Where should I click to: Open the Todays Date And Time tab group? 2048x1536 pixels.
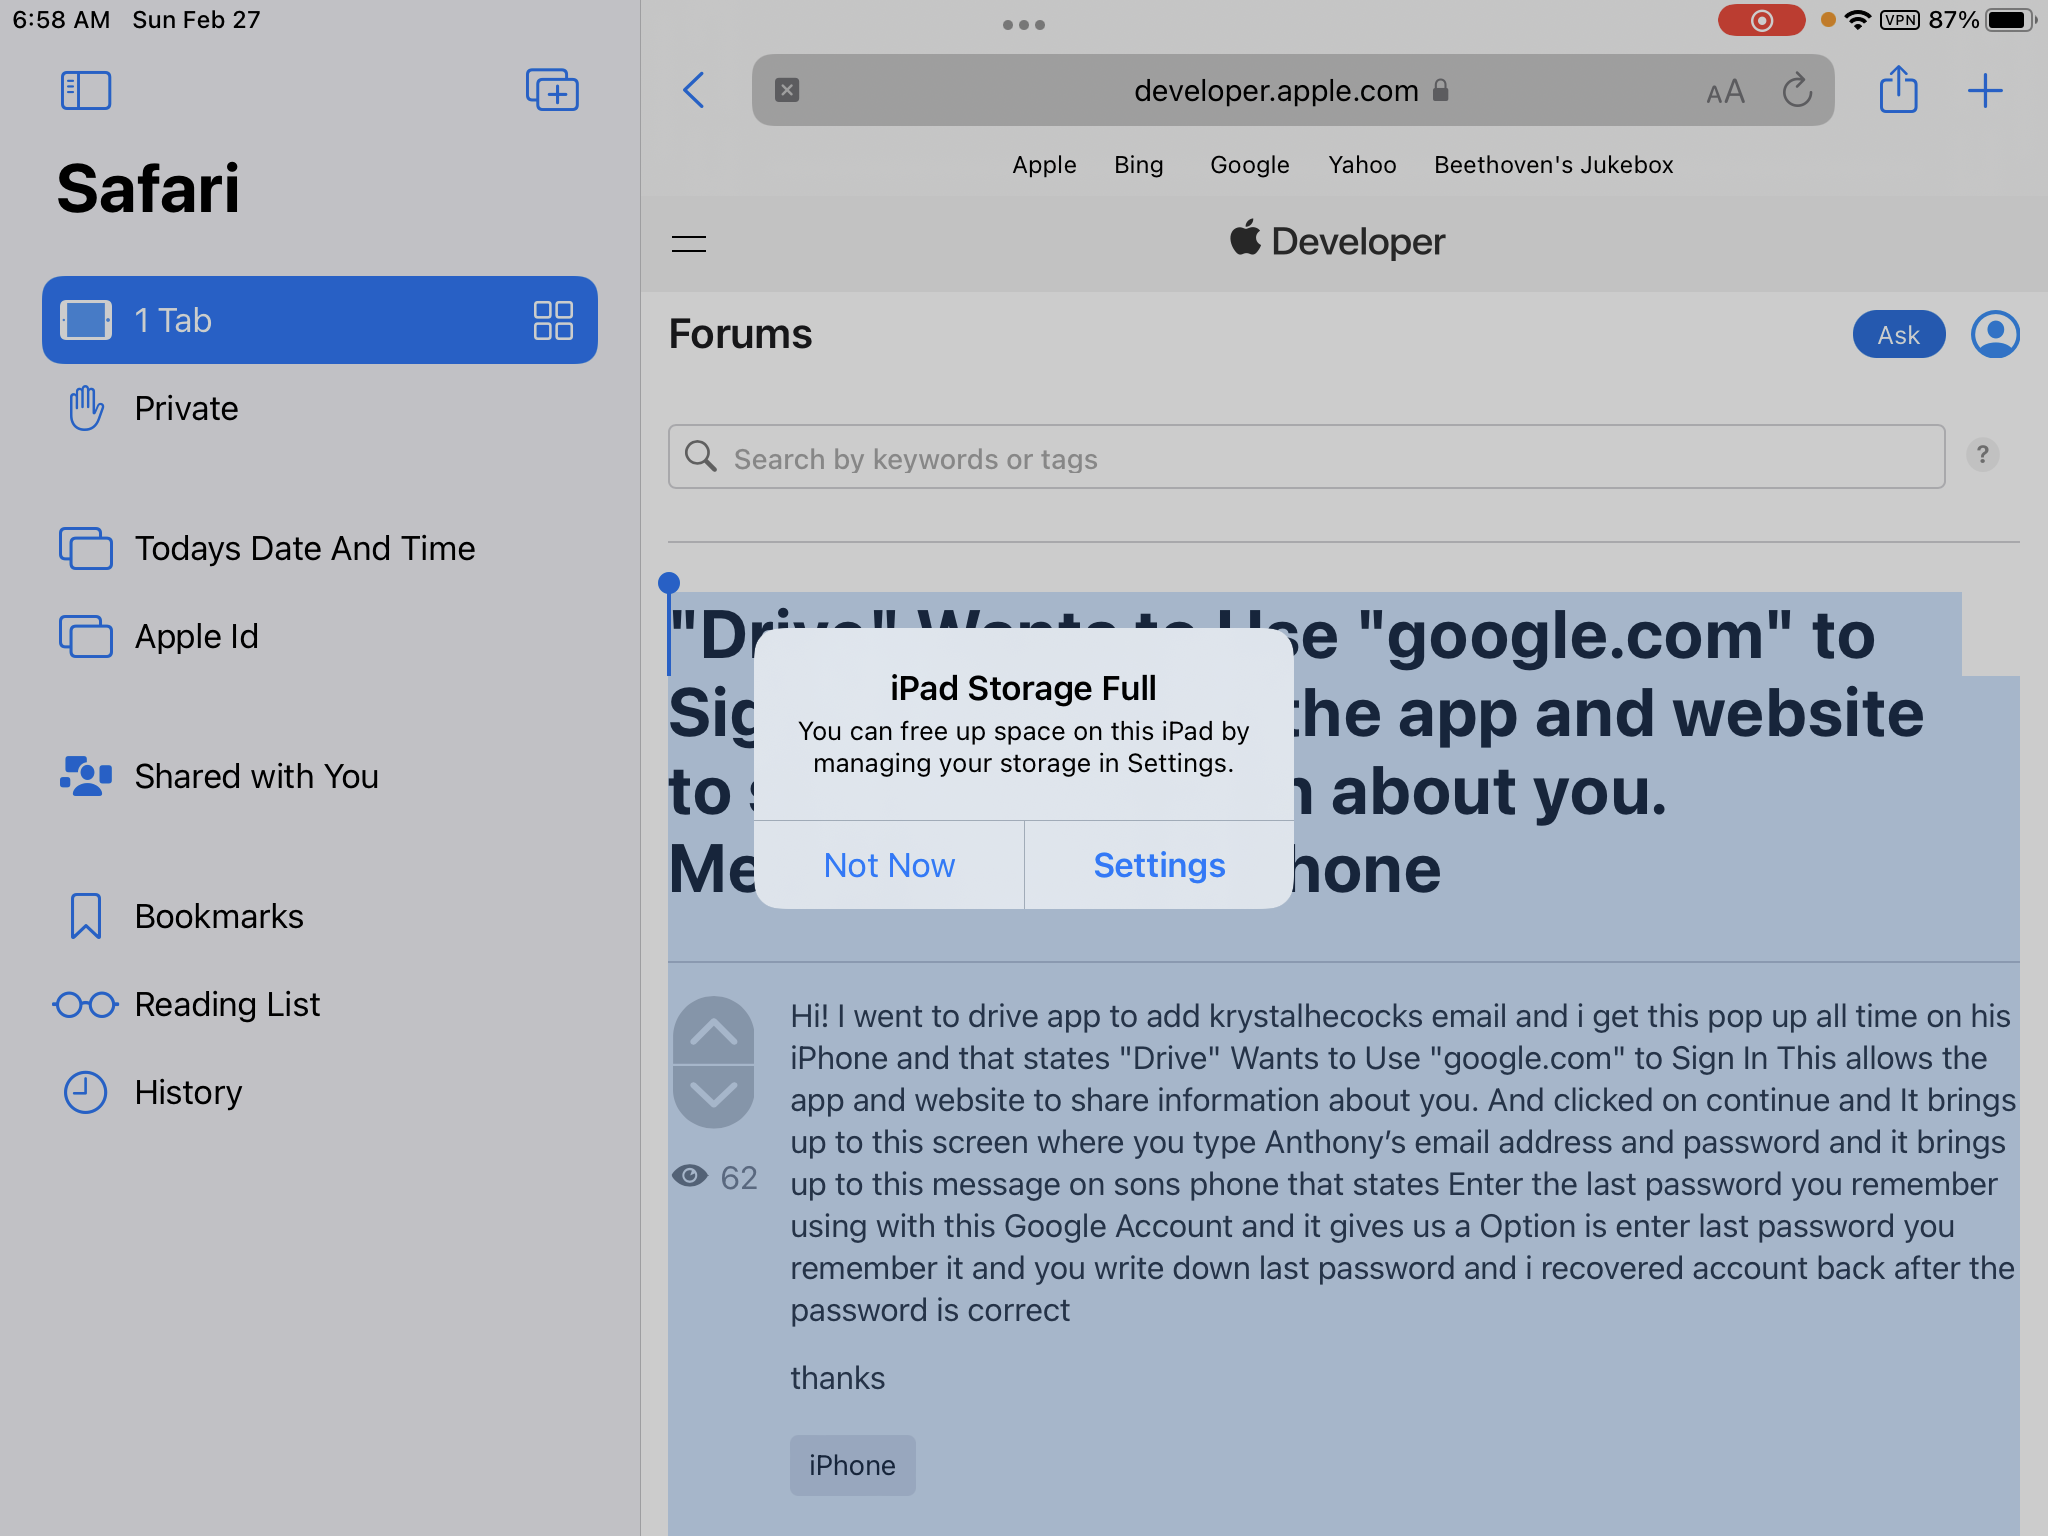click(304, 548)
